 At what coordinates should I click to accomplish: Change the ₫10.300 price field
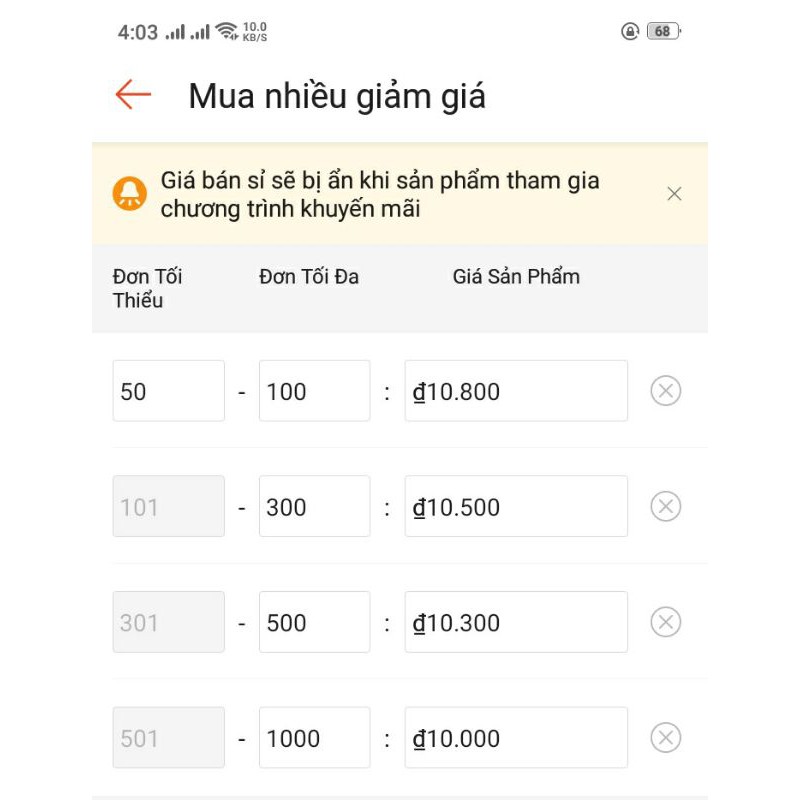pos(516,623)
